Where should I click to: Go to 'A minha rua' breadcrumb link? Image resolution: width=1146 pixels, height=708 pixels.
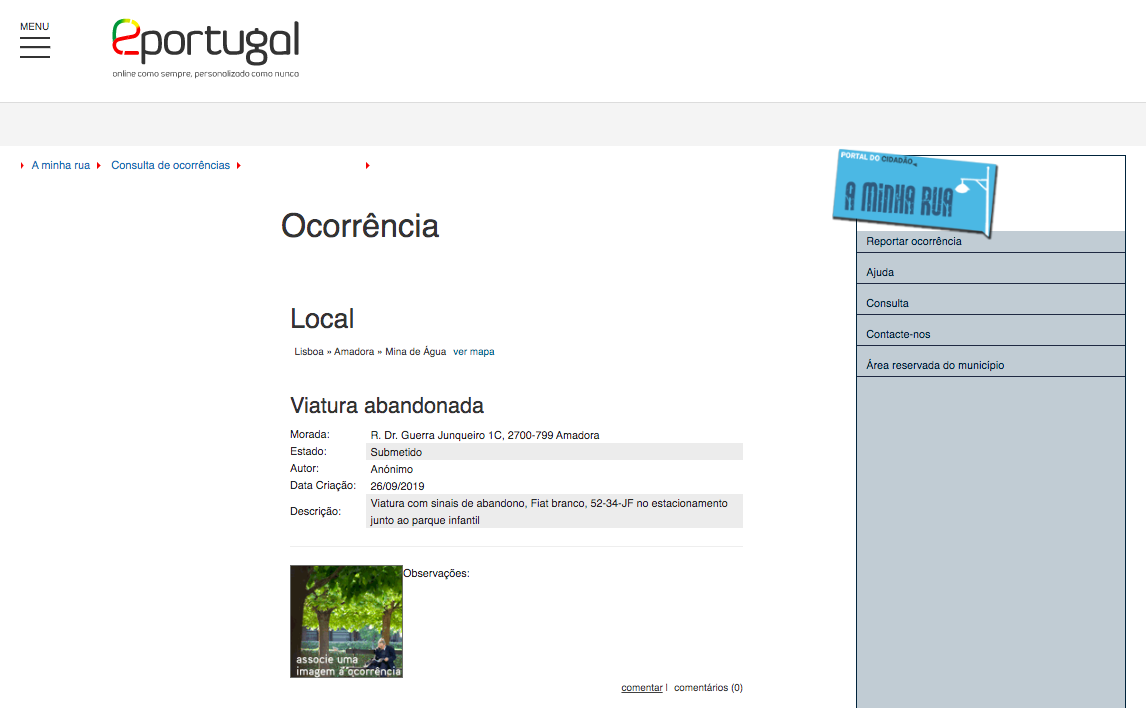coord(60,166)
